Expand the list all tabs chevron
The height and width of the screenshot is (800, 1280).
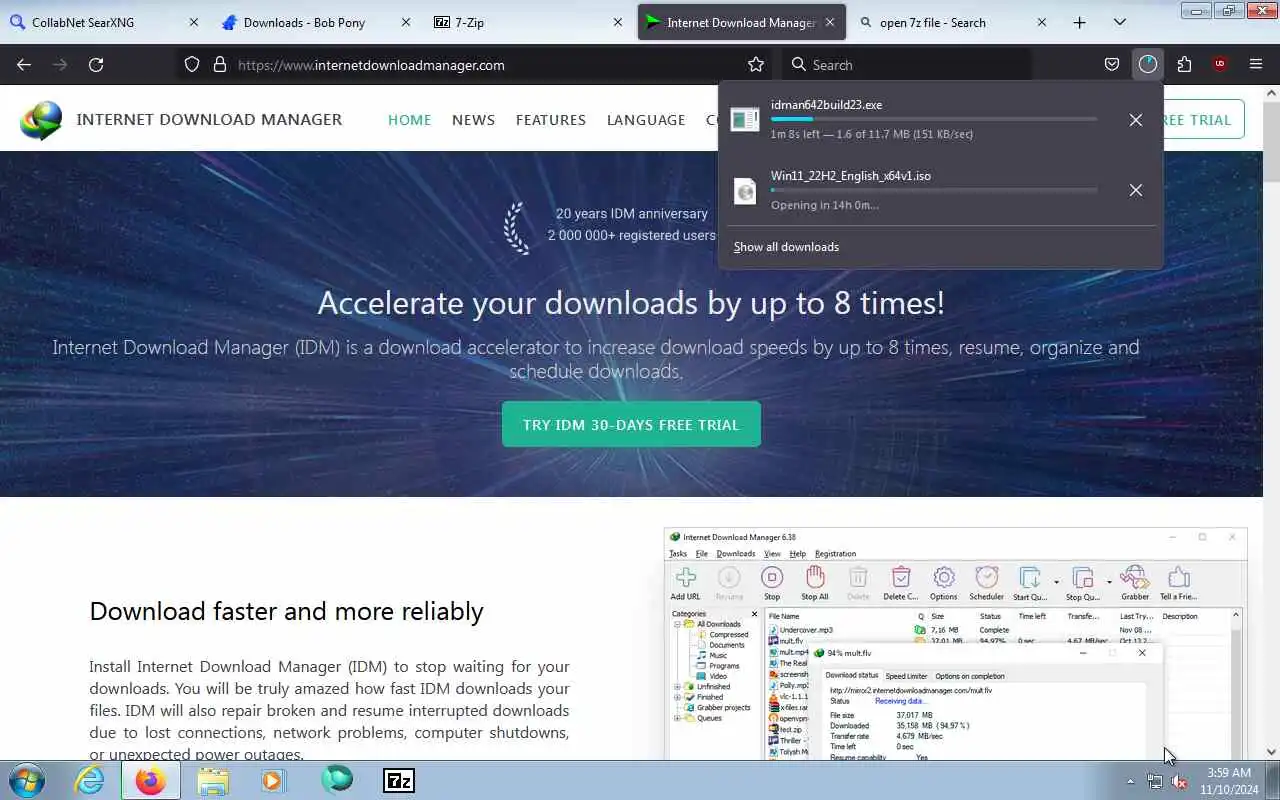click(x=1119, y=22)
